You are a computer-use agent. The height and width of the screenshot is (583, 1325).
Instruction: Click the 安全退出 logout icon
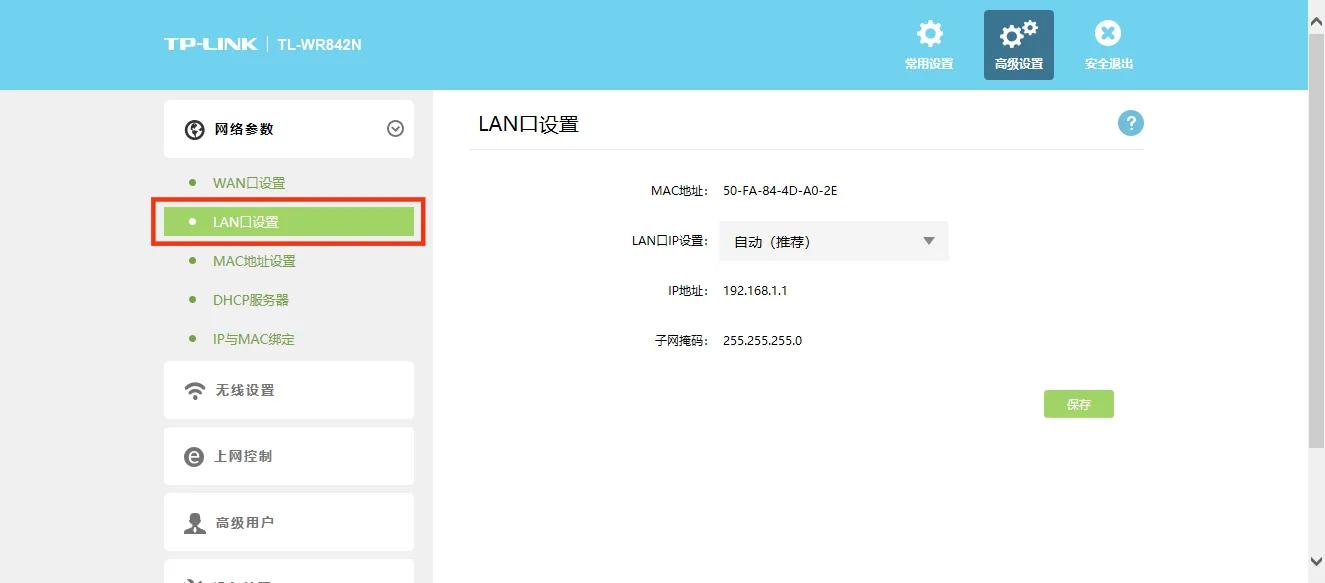(1107, 33)
